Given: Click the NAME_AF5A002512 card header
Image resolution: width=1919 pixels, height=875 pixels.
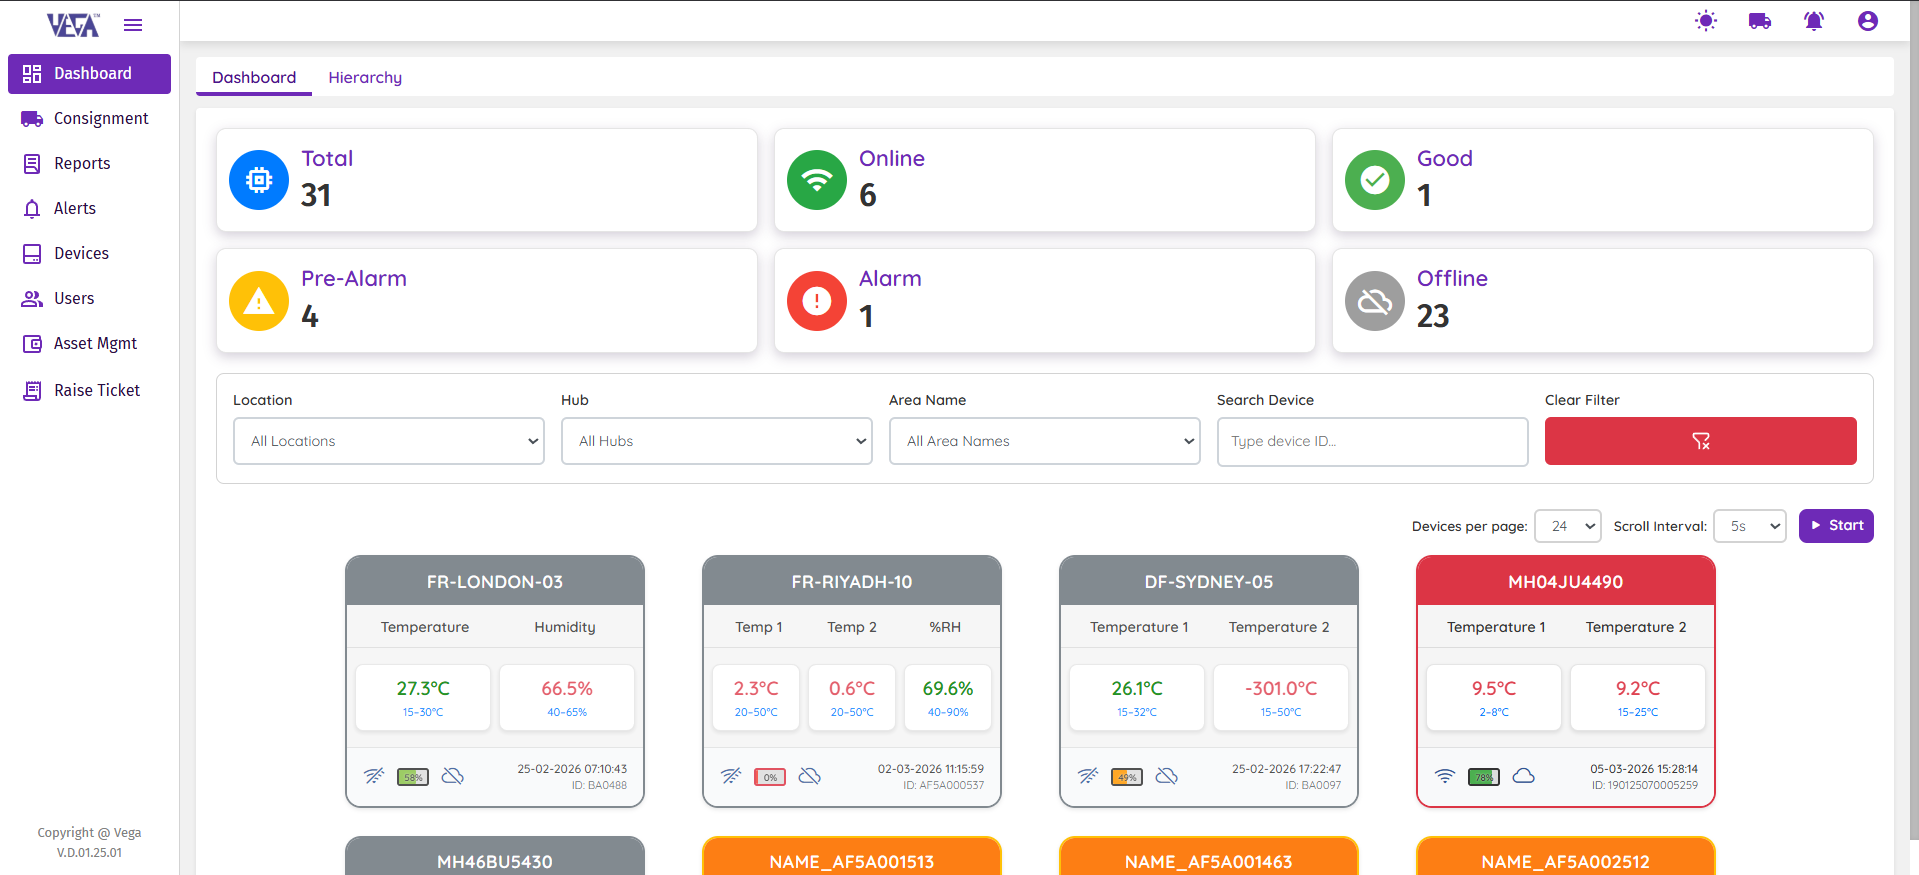Looking at the screenshot, I should pyautogui.click(x=1566, y=857).
